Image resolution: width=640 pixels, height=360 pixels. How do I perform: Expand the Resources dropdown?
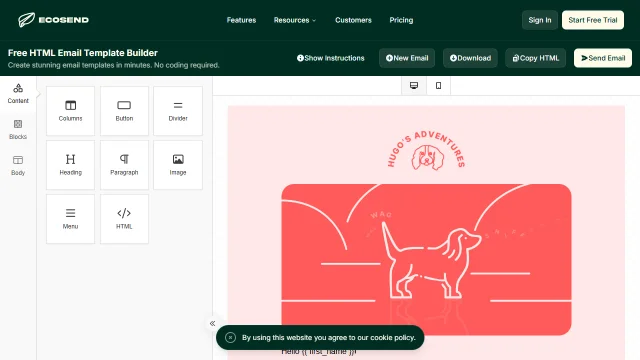(295, 20)
